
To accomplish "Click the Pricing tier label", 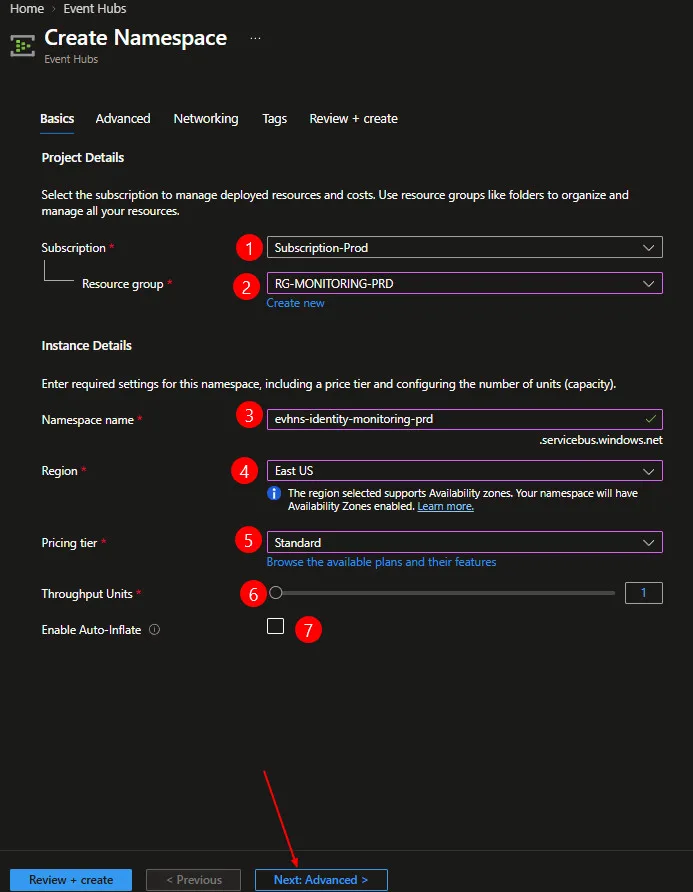I will point(69,543).
